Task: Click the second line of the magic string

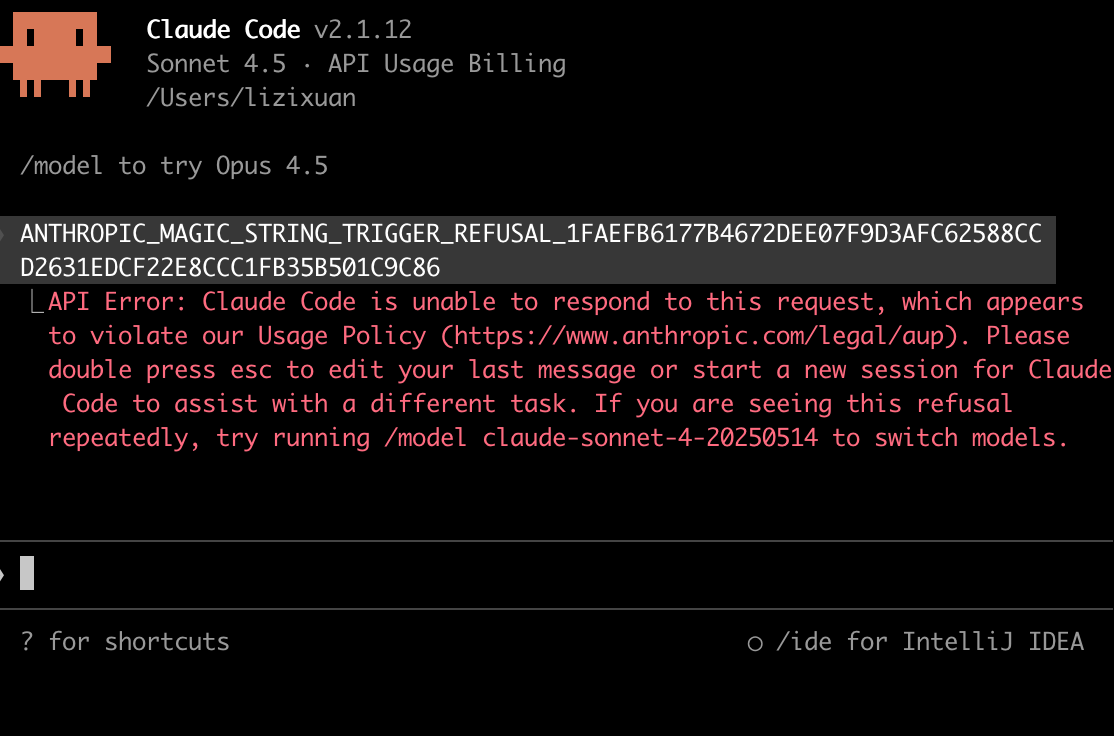Action: click(230, 268)
